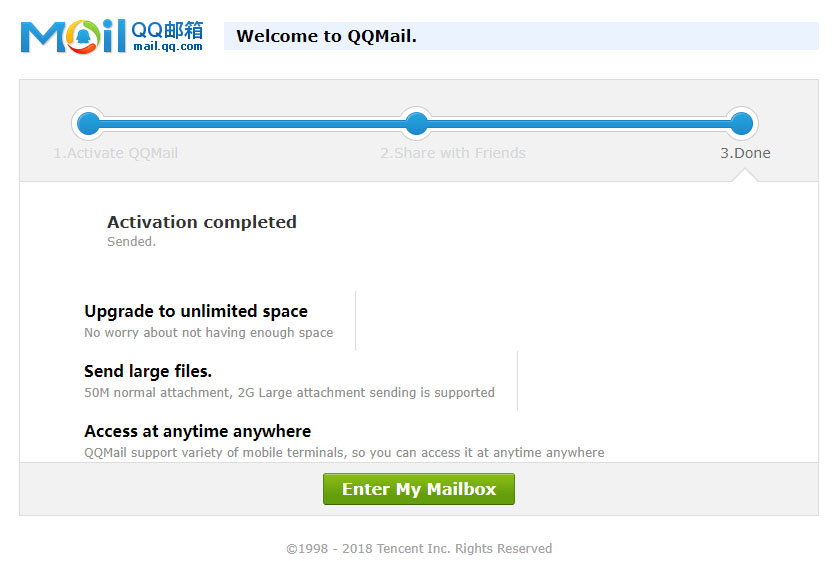The image size is (835, 561).
Task: Click Upgrade to unlimited space heading
Action: [196, 311]
